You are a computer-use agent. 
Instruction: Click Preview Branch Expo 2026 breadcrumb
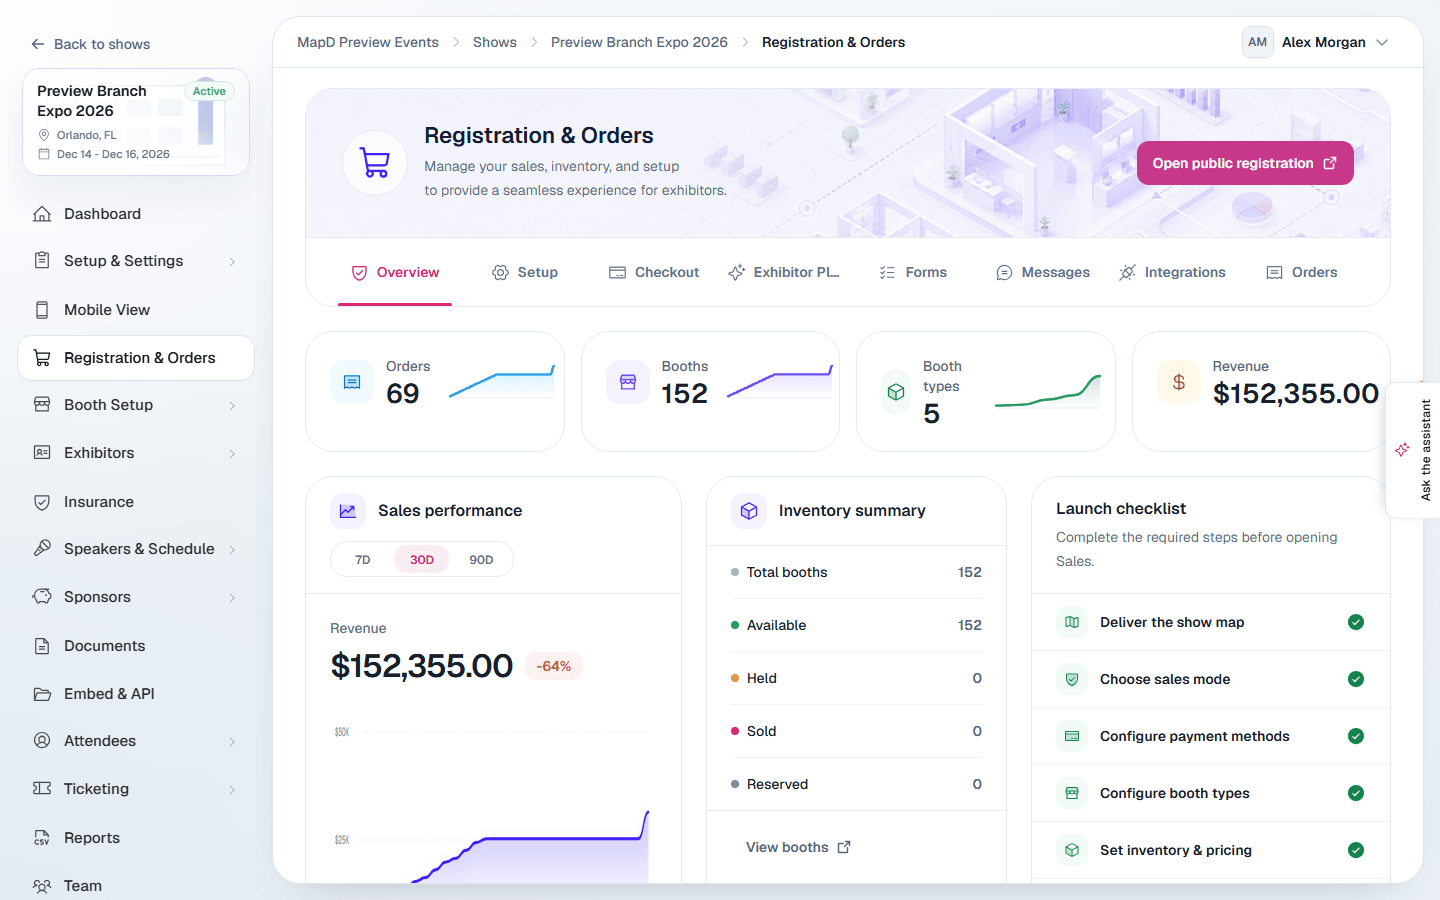(x=639, y=42)
